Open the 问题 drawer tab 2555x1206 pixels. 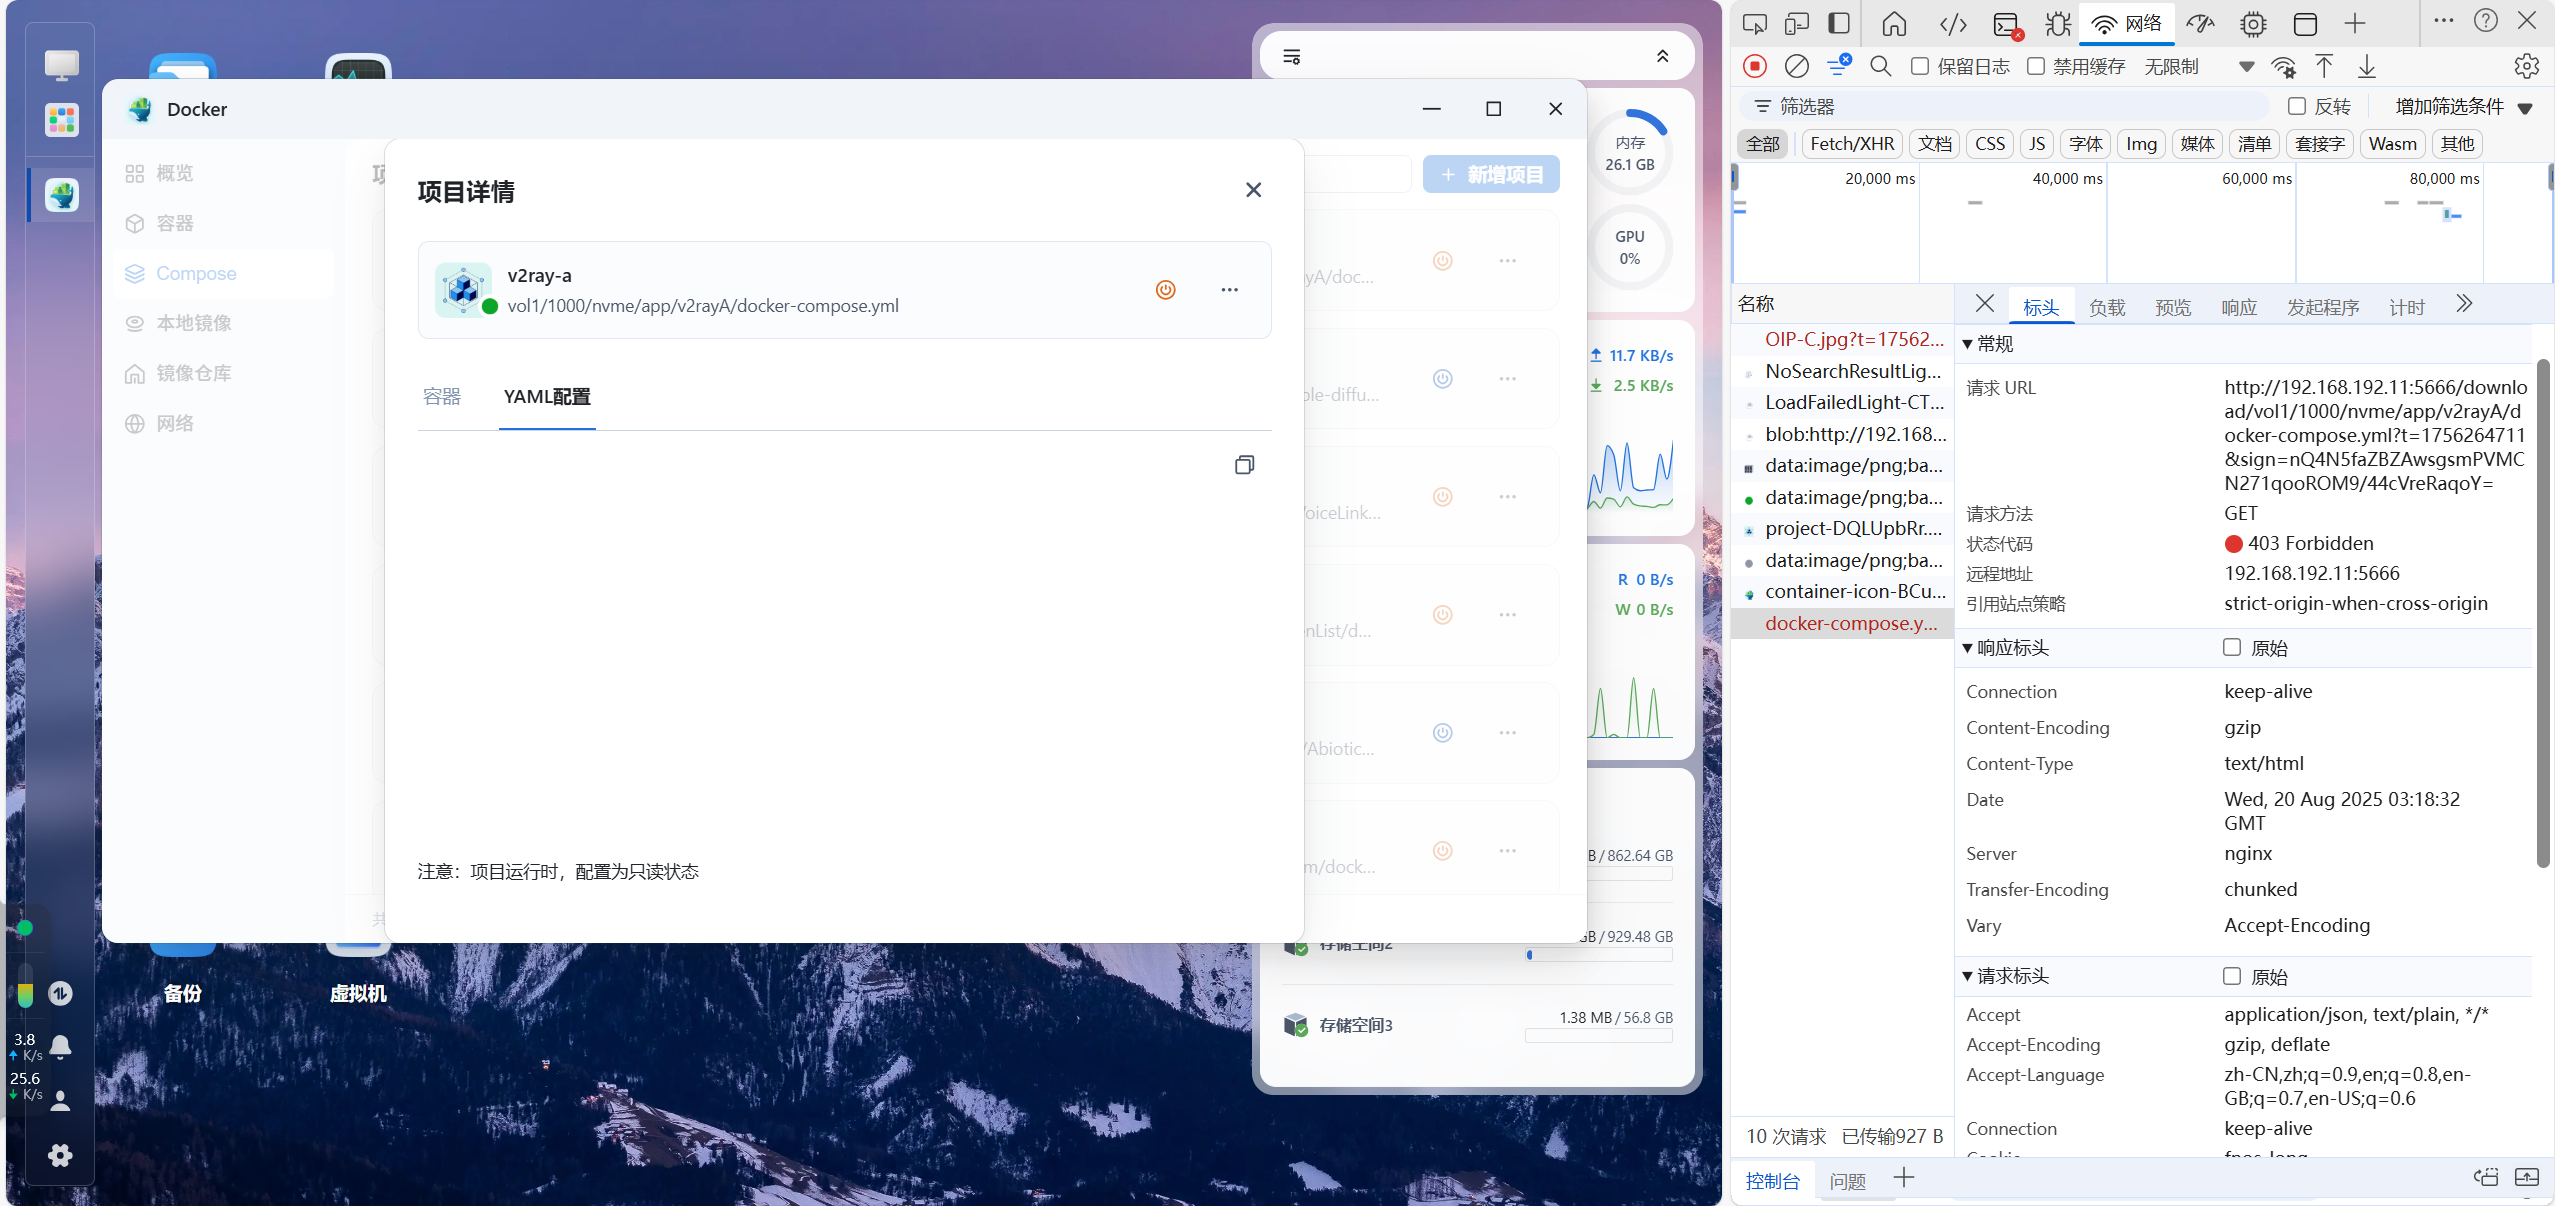(x=1847, y=1181)
